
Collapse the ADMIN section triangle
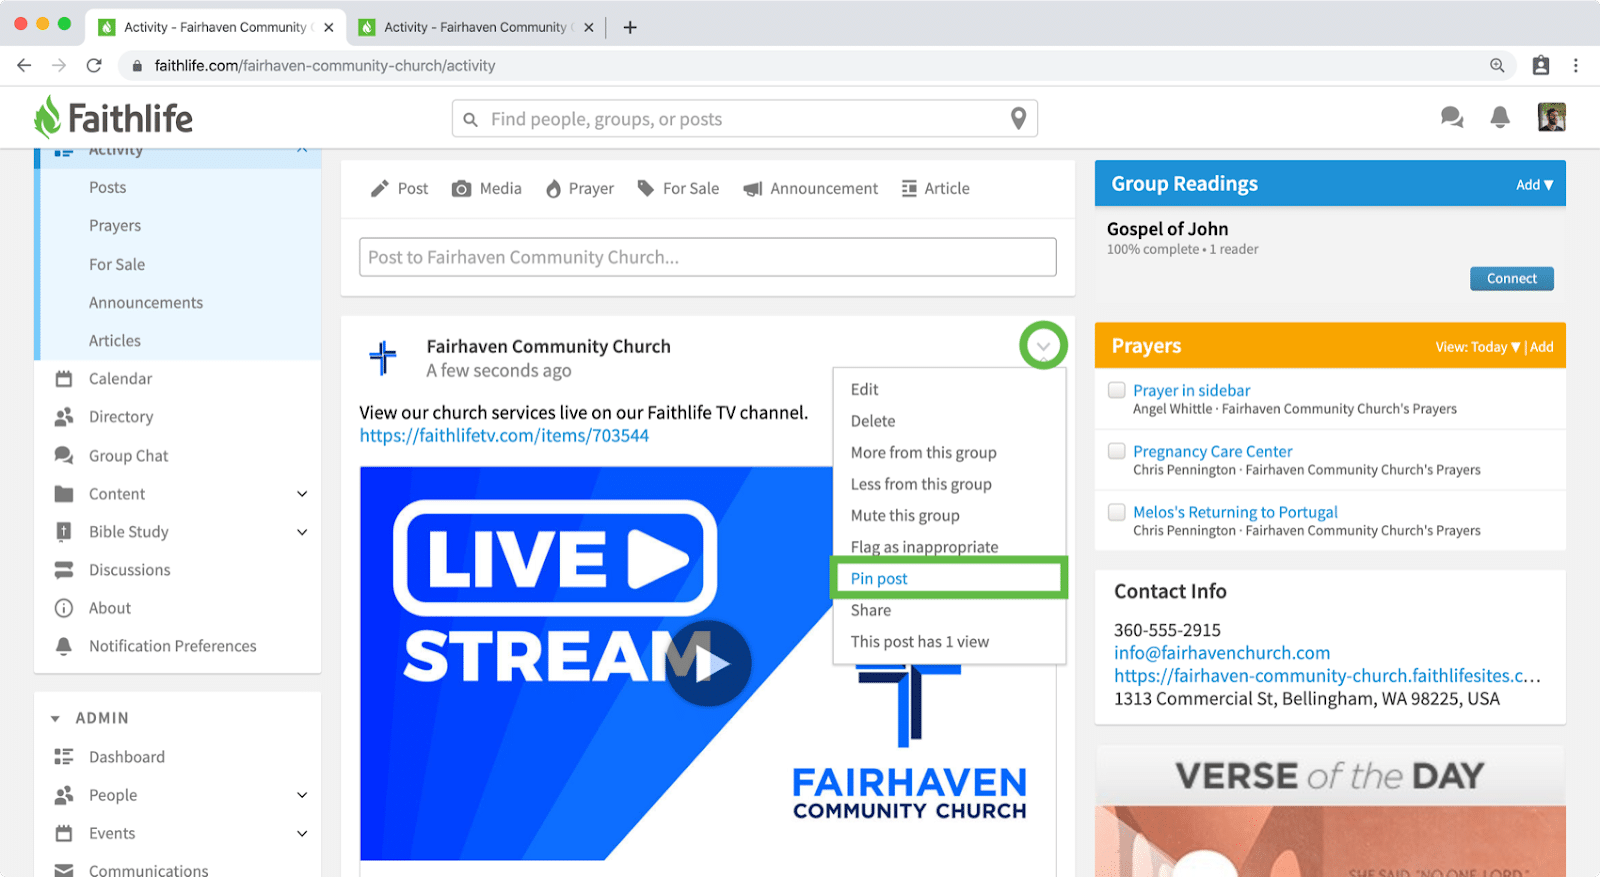55,718
